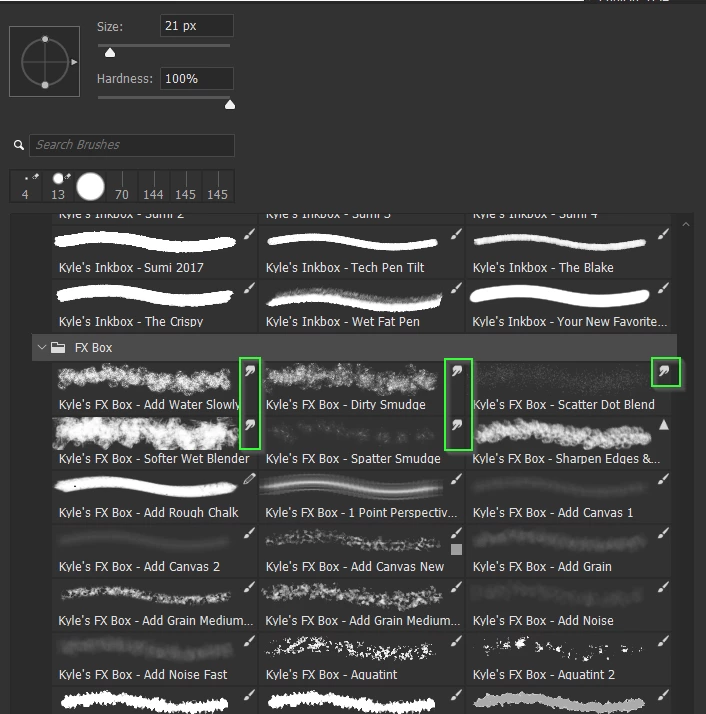Select Kyle's FX Box - Dirty Smudge brush
Screen dimensions: 706x714
[x=362, y=388]
